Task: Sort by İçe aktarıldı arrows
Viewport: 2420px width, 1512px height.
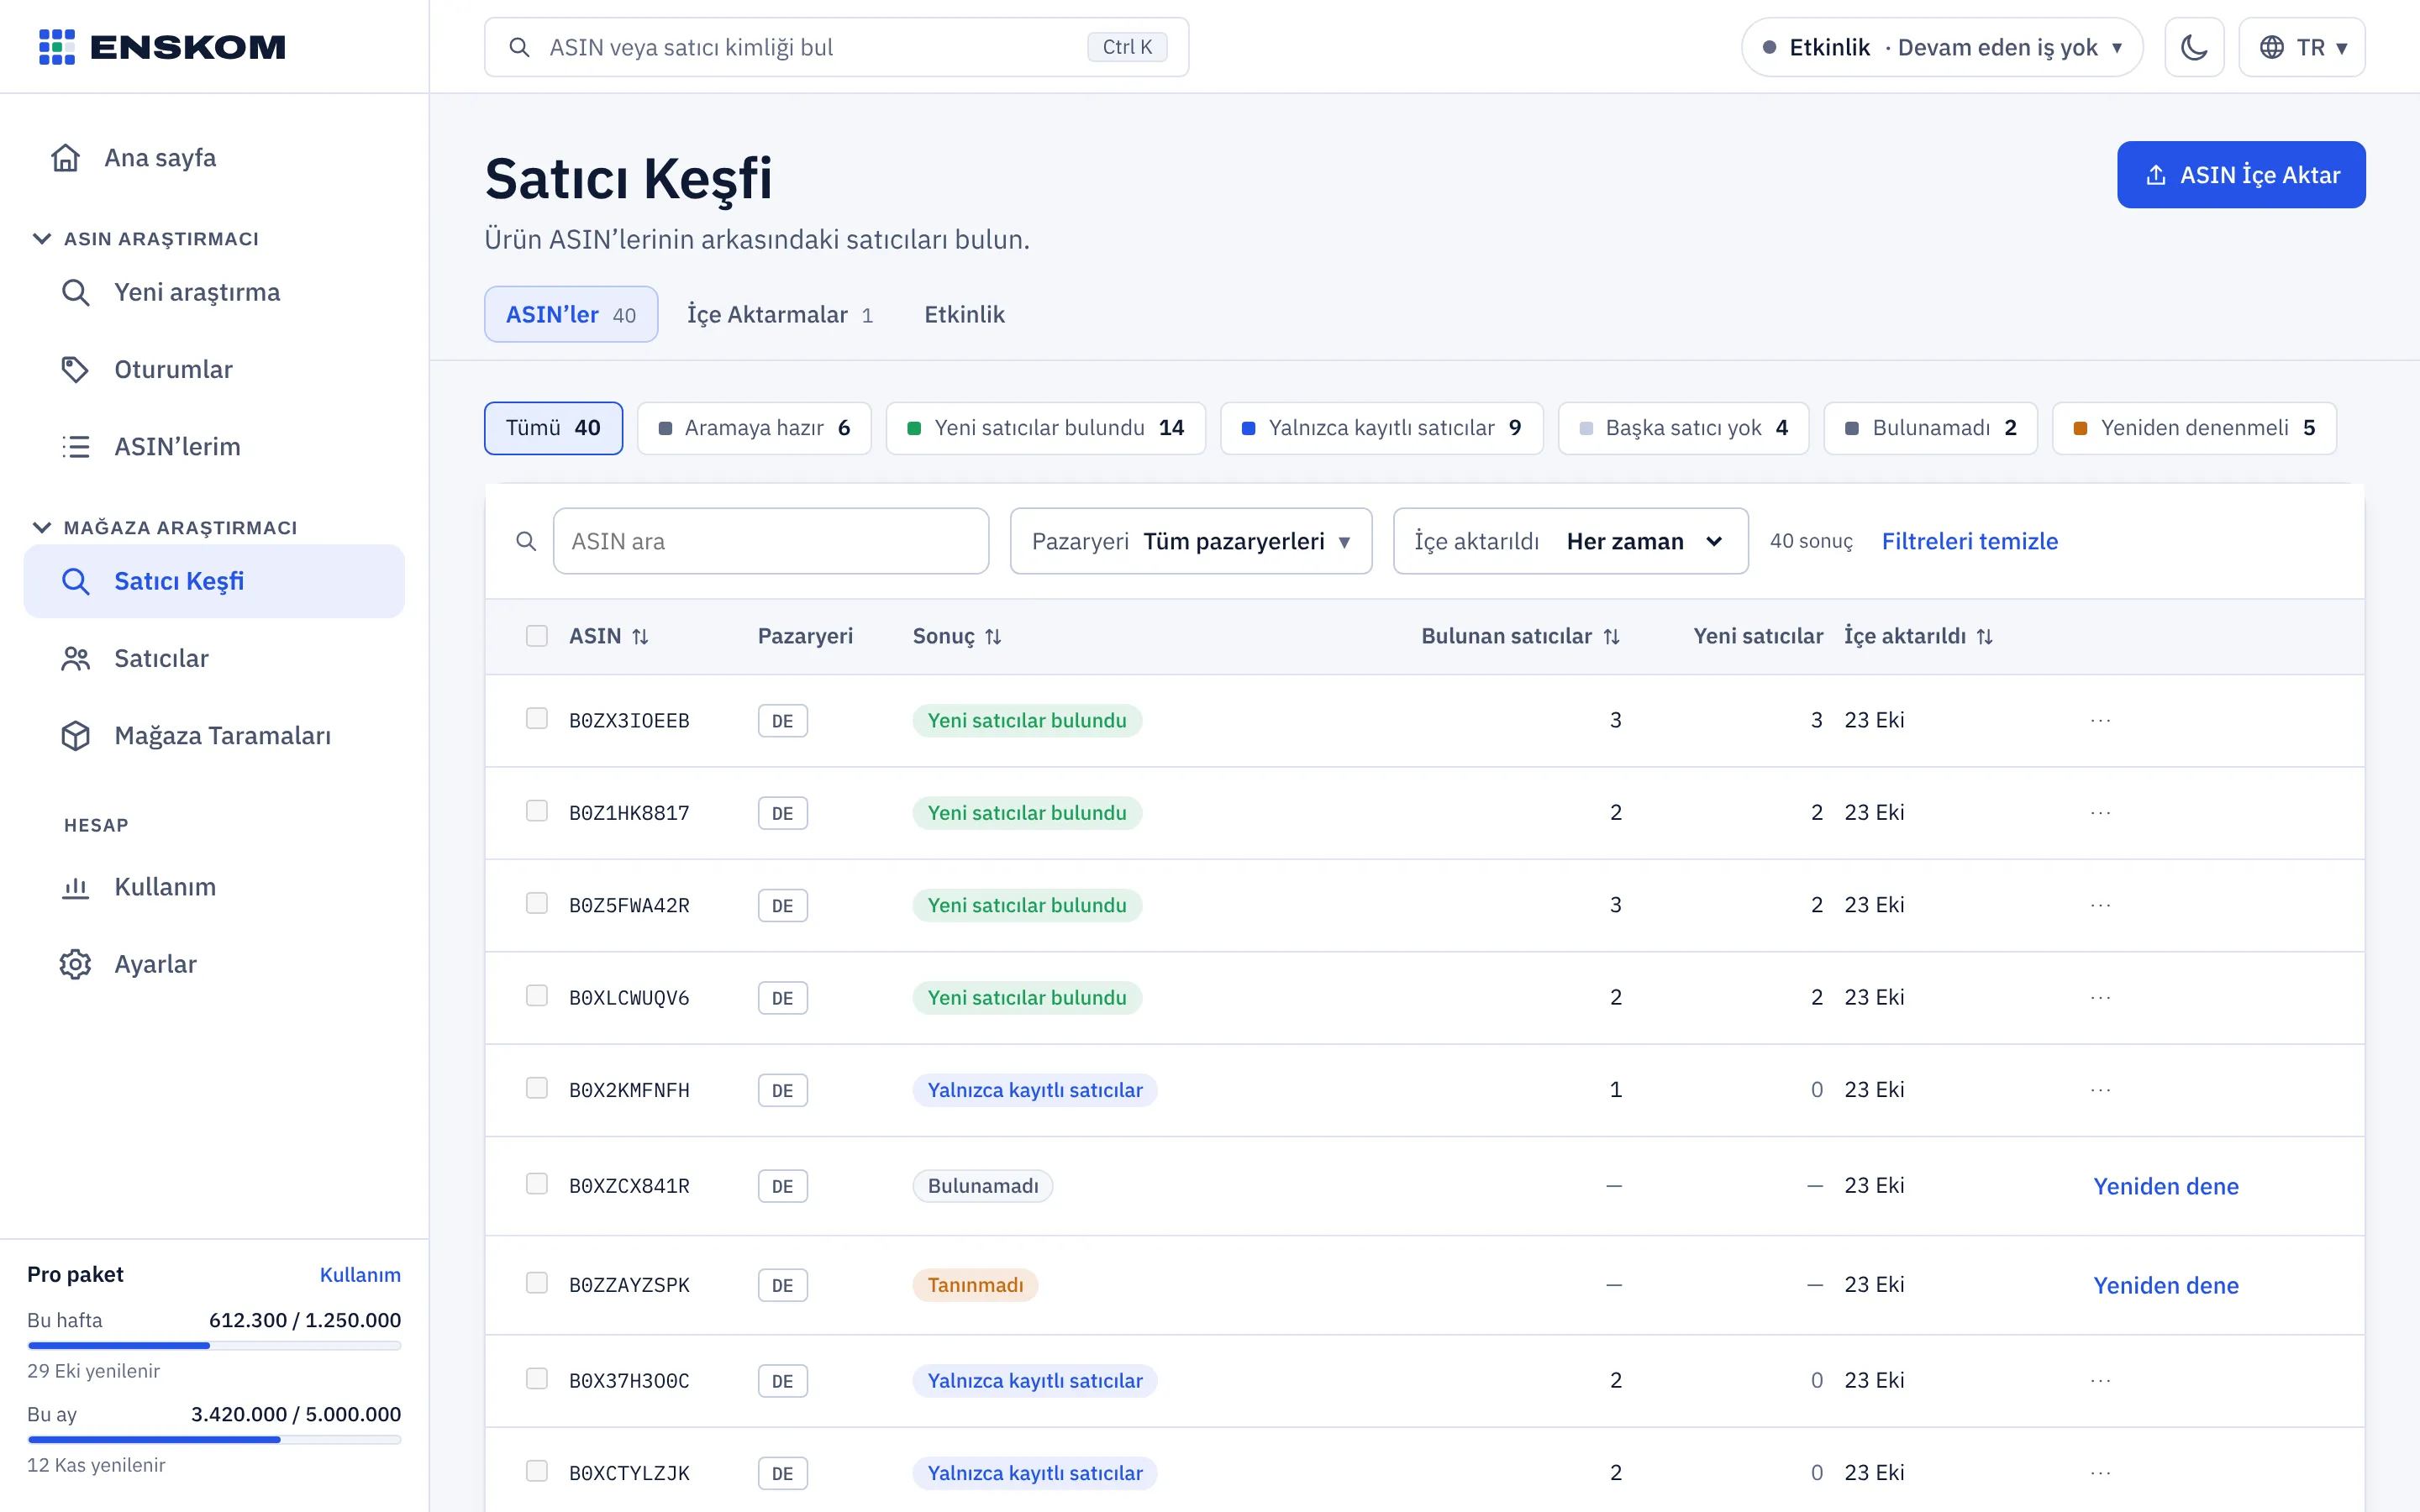Action: (1985, 636)
